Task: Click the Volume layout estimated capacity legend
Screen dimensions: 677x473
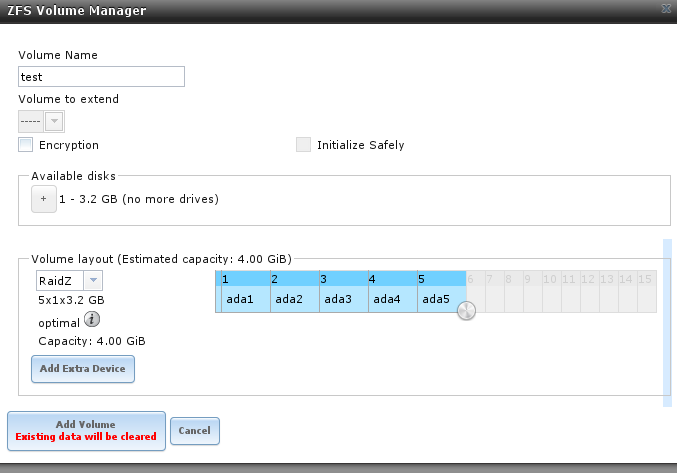Action: coord(161,259)
